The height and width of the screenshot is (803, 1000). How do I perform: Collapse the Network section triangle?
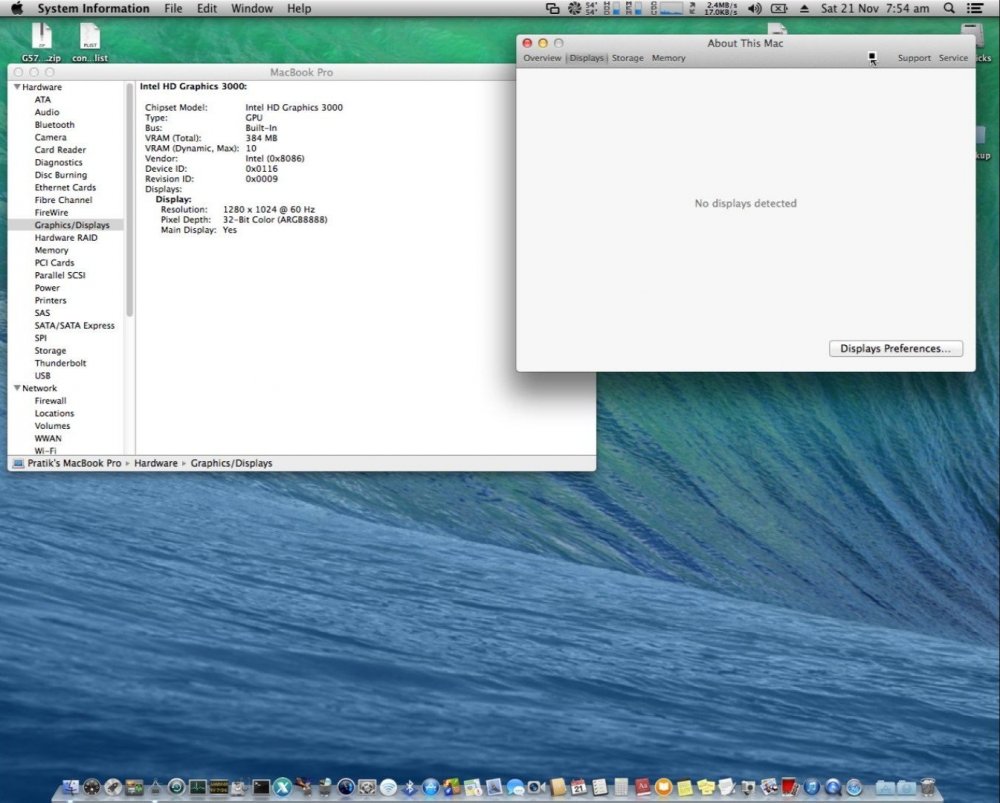pos(17,388)
